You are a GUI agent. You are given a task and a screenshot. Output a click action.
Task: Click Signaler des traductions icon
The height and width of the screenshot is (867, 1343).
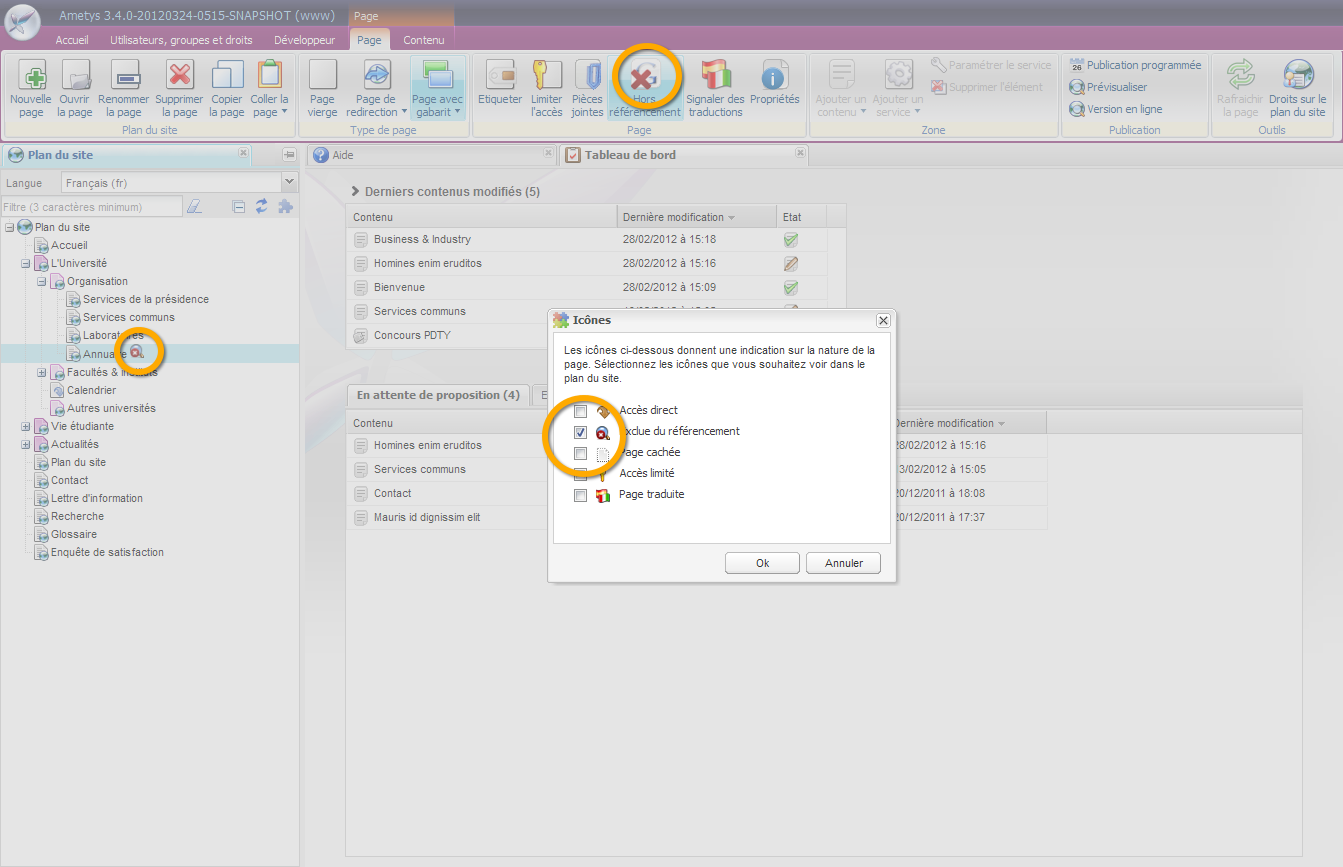715,76
